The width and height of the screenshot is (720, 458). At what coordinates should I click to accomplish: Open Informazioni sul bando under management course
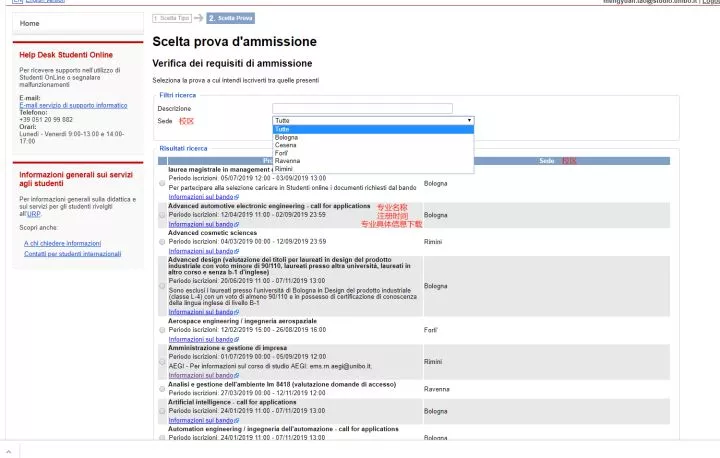pos(203,197)
